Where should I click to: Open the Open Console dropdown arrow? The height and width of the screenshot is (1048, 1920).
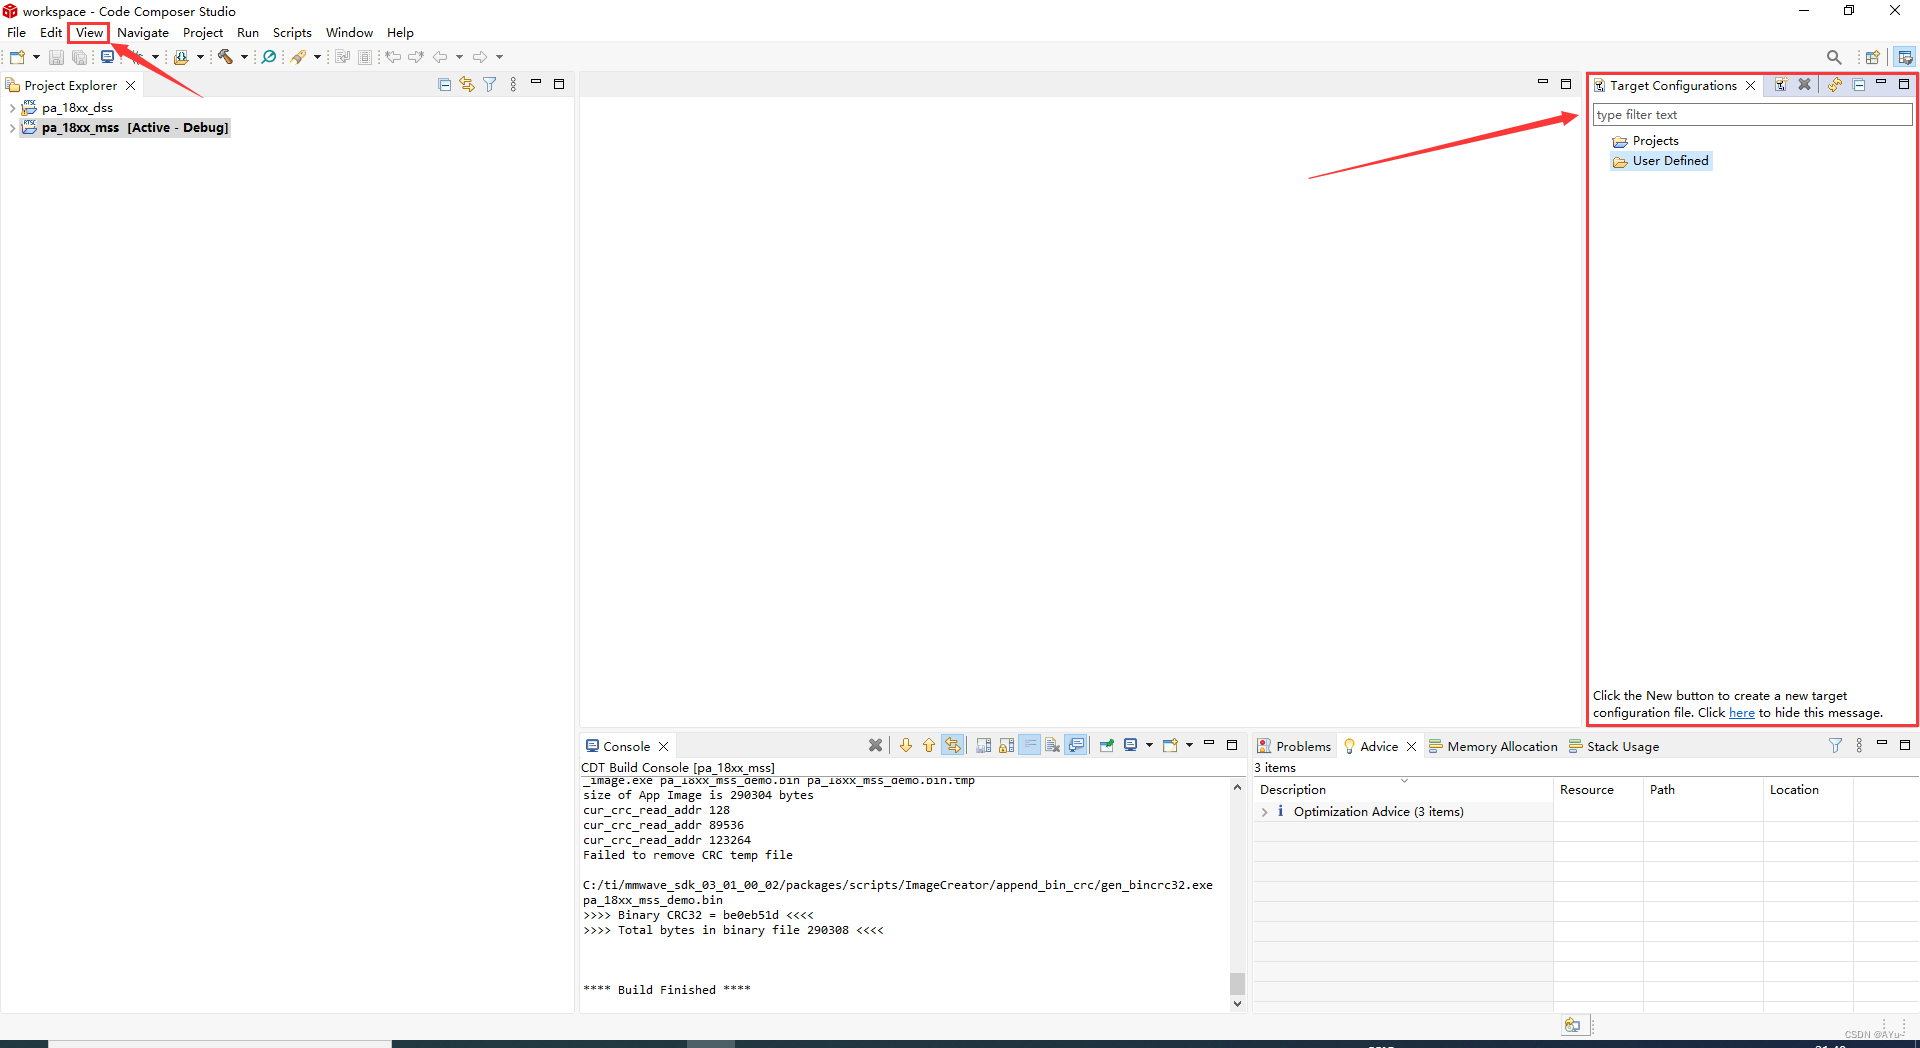(x=1189, y=745)
